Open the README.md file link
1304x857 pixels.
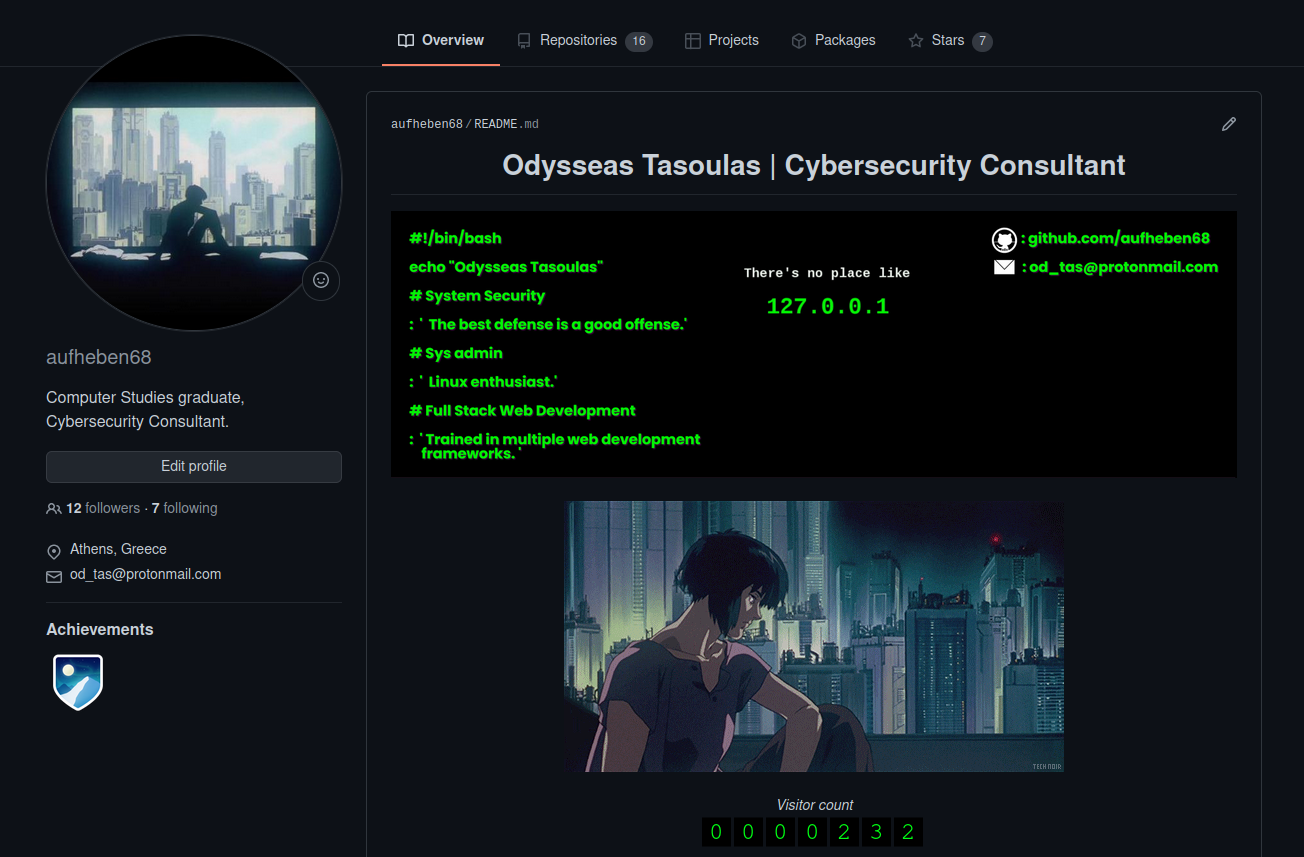(x=506, y=125)
